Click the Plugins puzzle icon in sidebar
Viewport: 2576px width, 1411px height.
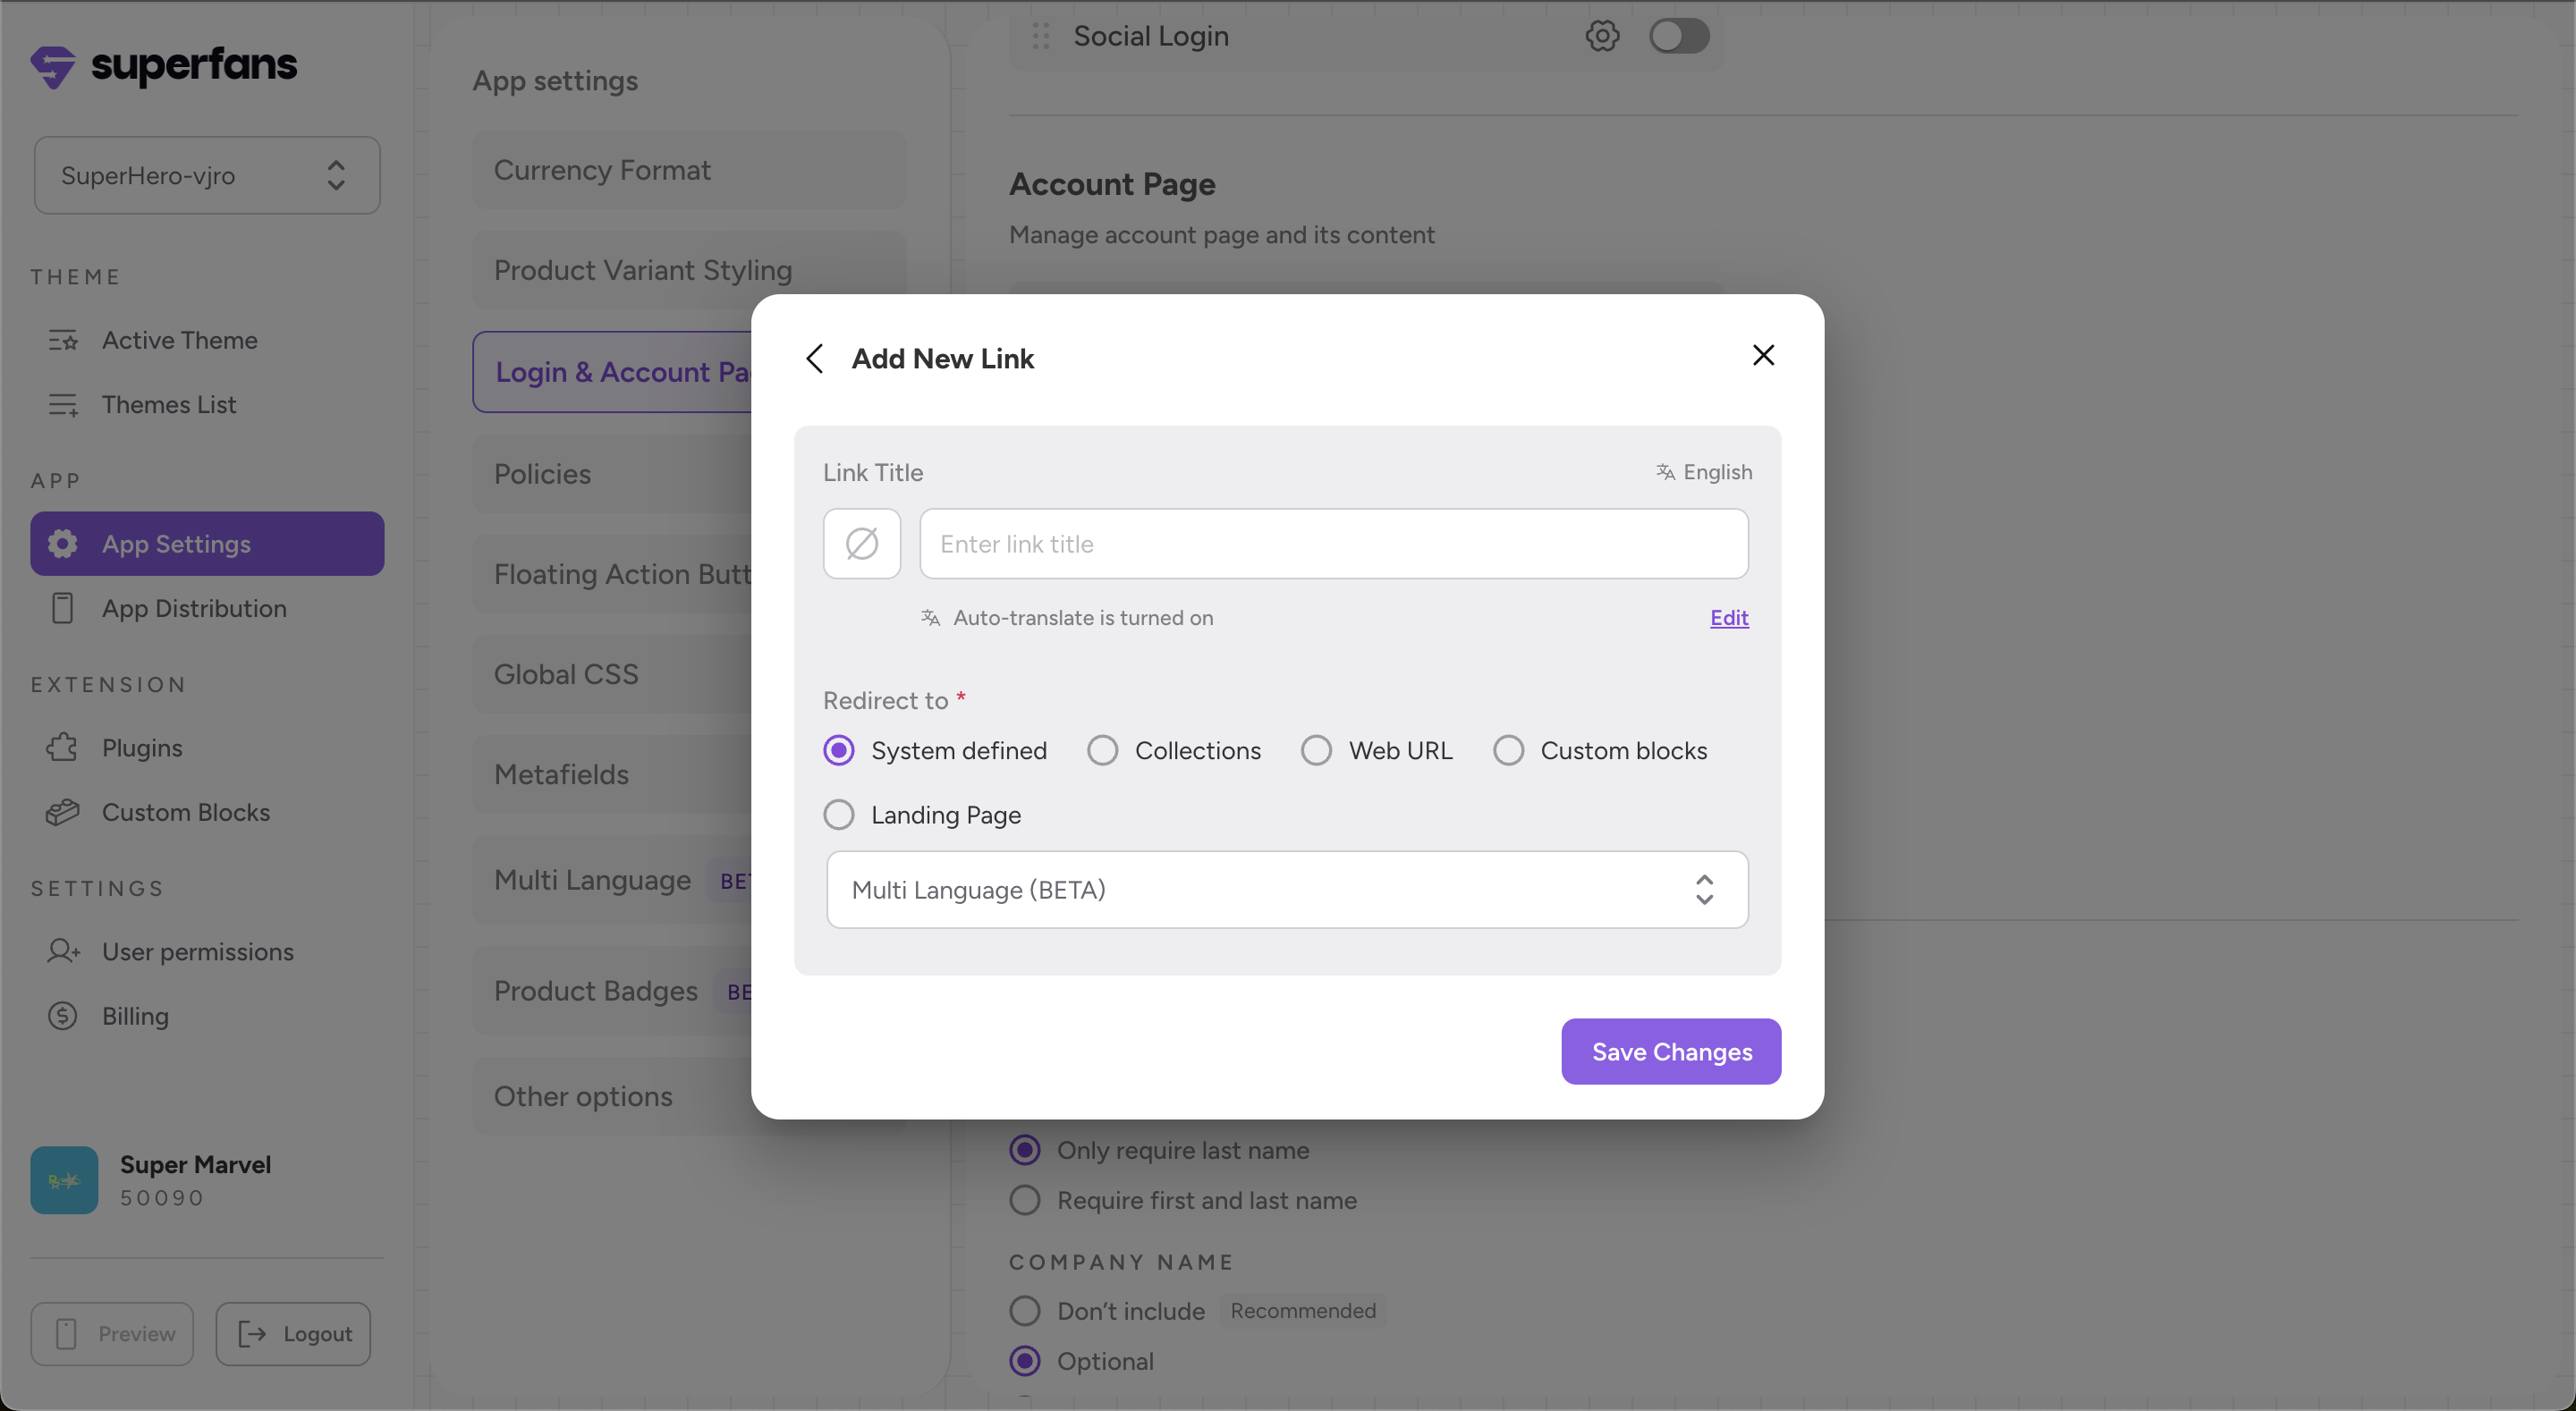pyautogui.click(x=62, y=747)
